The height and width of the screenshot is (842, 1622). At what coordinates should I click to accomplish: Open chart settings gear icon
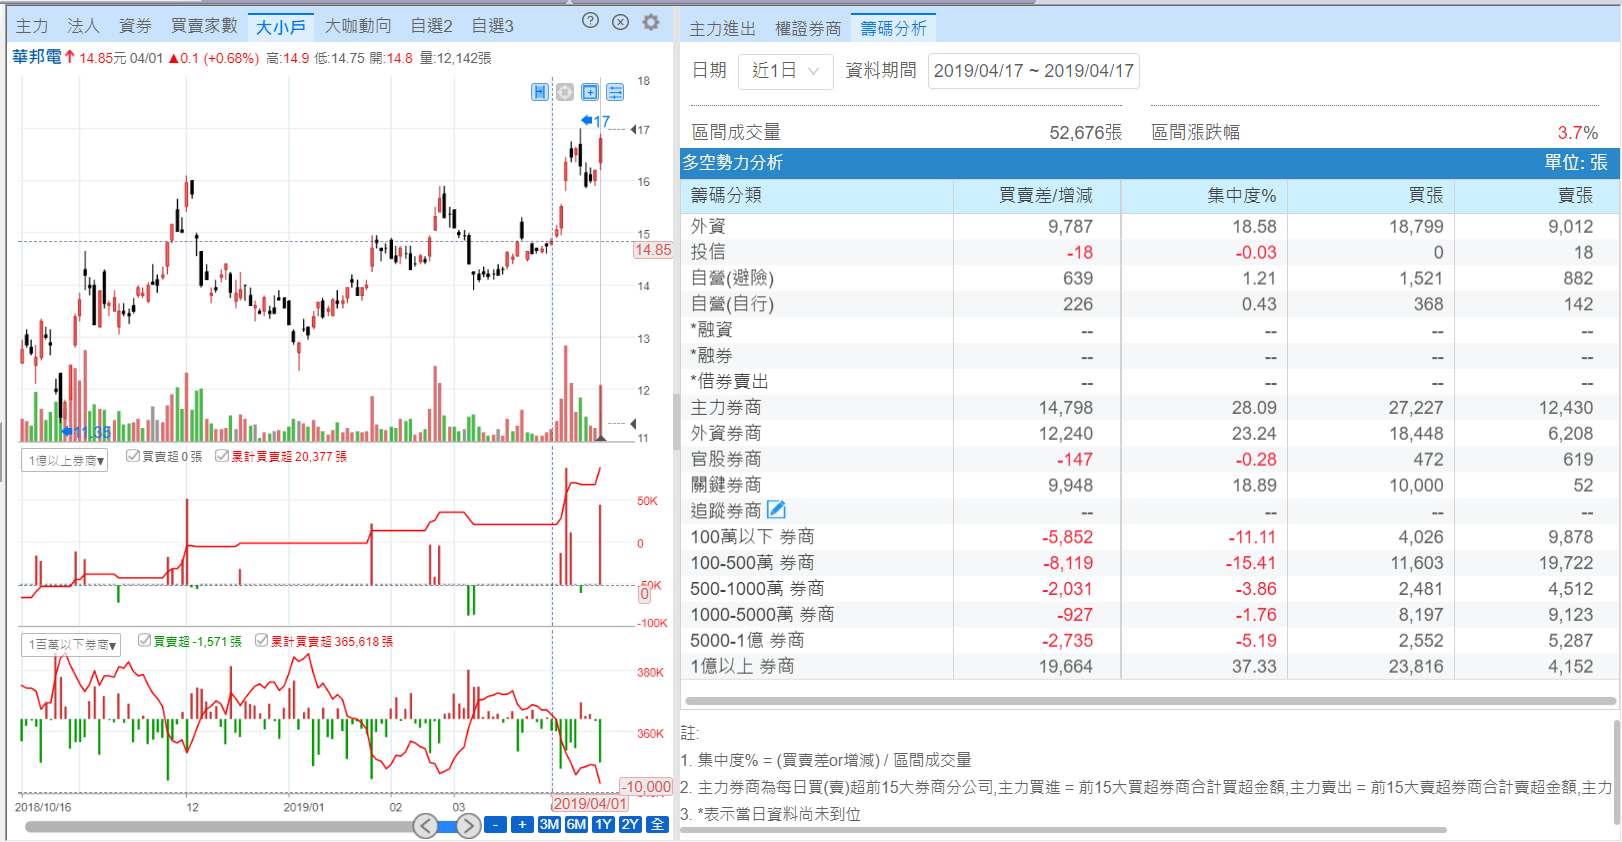[651, 22]
